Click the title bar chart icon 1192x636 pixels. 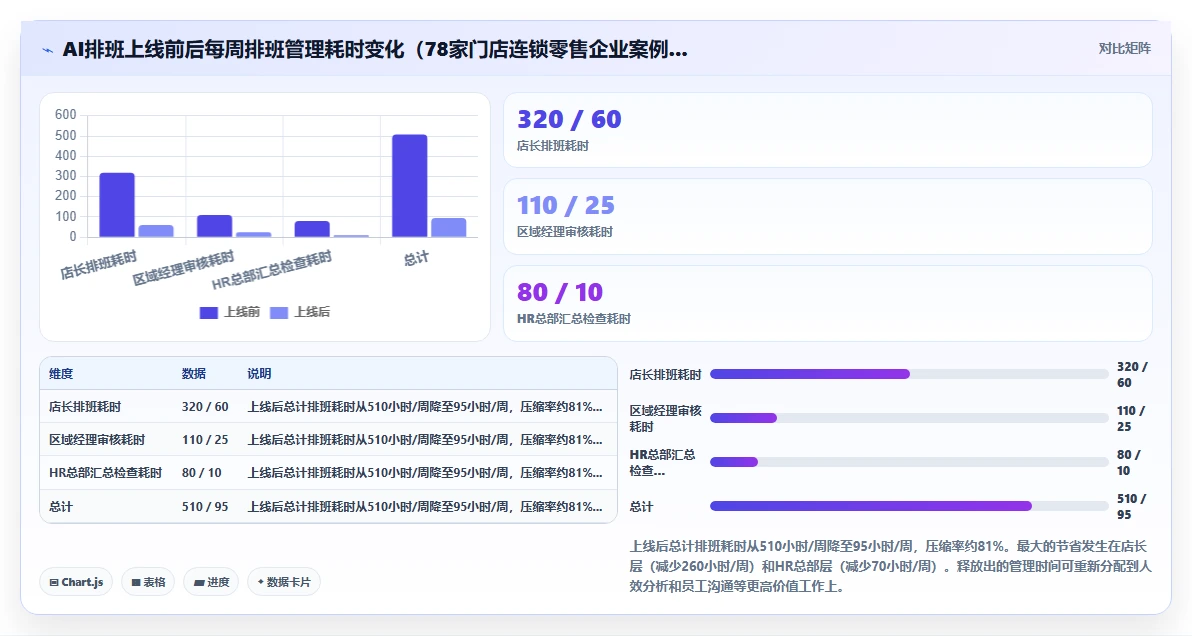coord(47,50)
